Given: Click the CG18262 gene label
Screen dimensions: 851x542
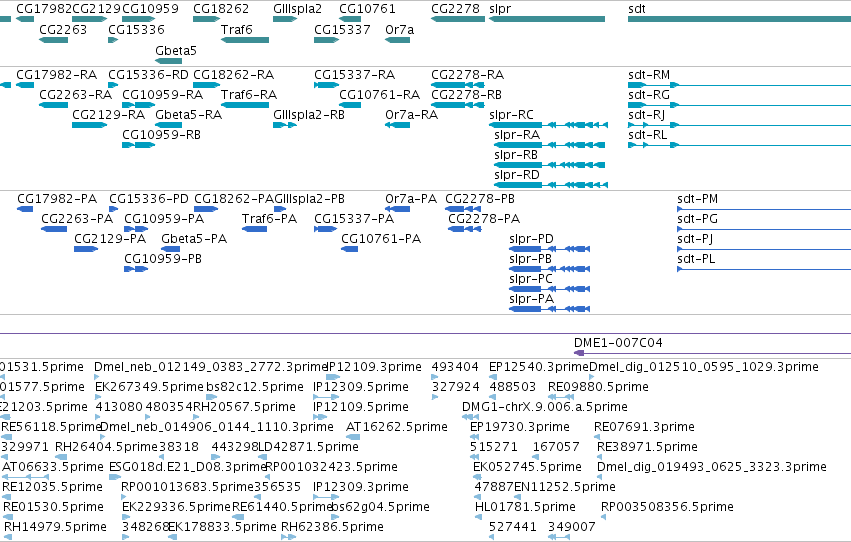Looking at the screenshot, I should click(x=221, y=9).
